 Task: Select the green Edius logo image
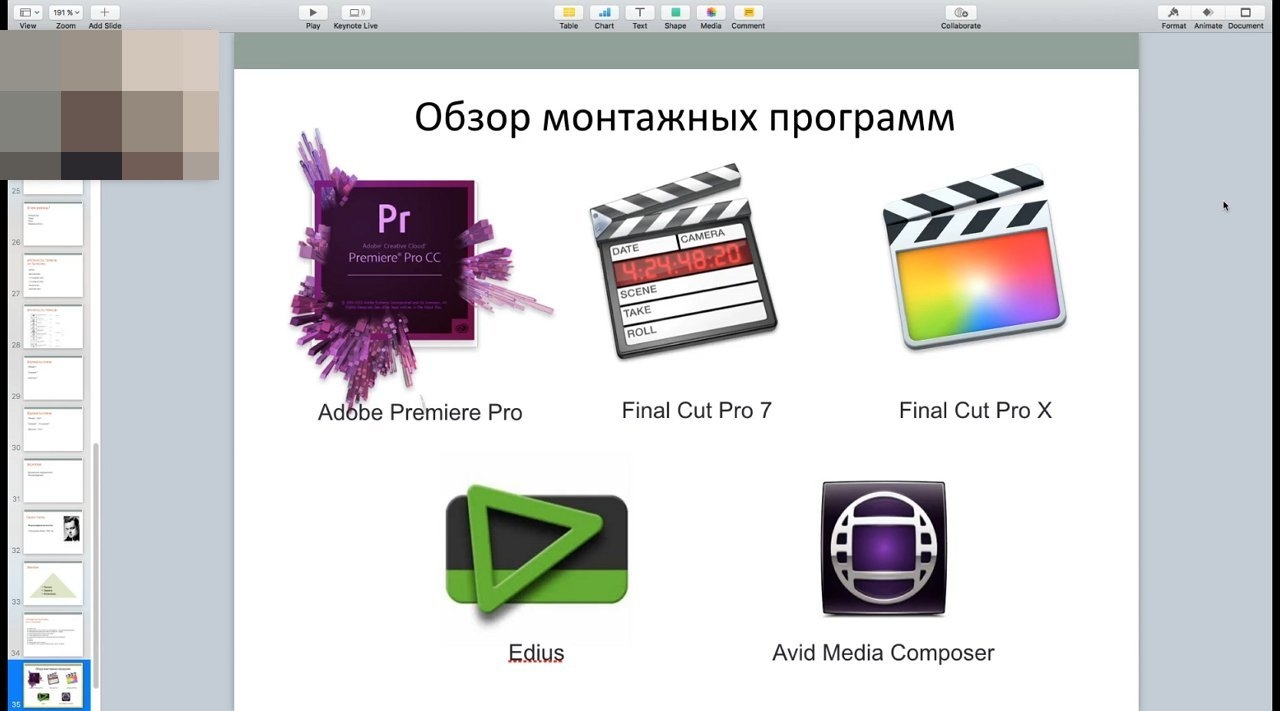[x=536, y=548]
